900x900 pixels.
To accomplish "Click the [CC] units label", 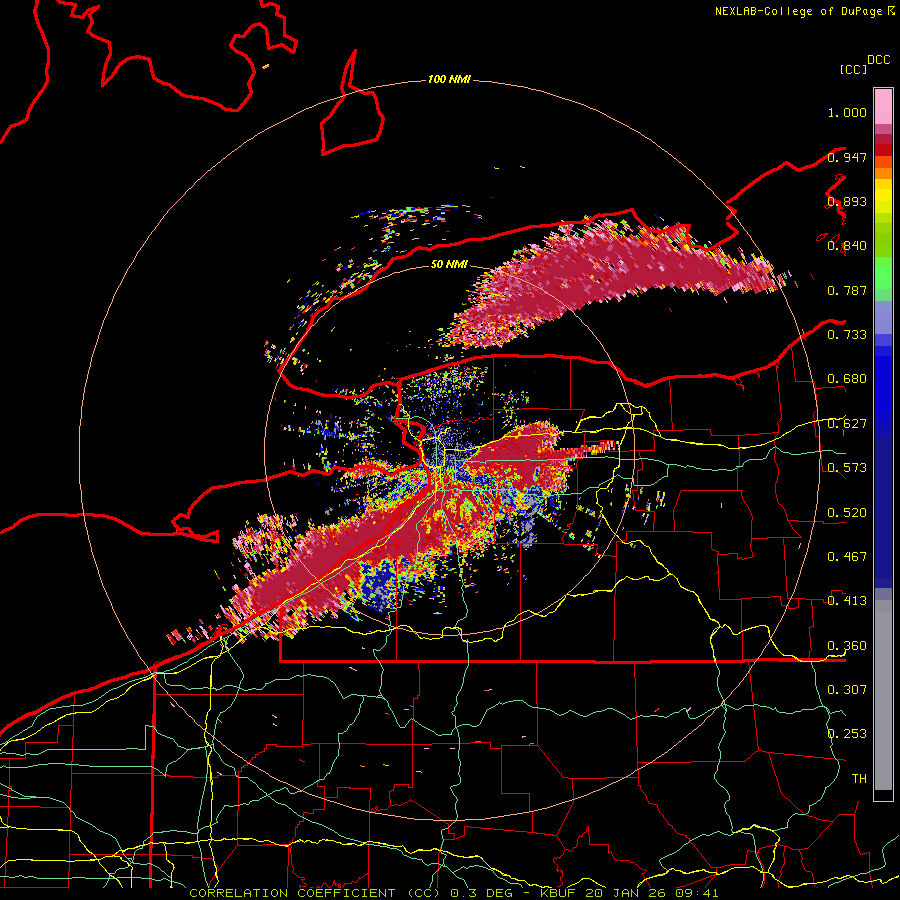I will click(x=854, y=69).
